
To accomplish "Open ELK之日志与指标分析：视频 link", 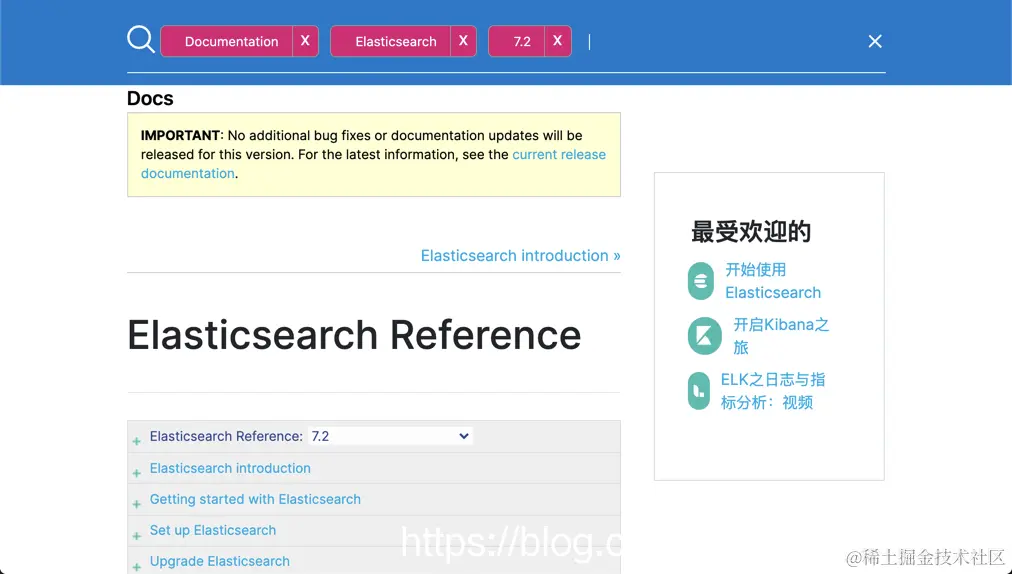I will [x=773, y=391].
